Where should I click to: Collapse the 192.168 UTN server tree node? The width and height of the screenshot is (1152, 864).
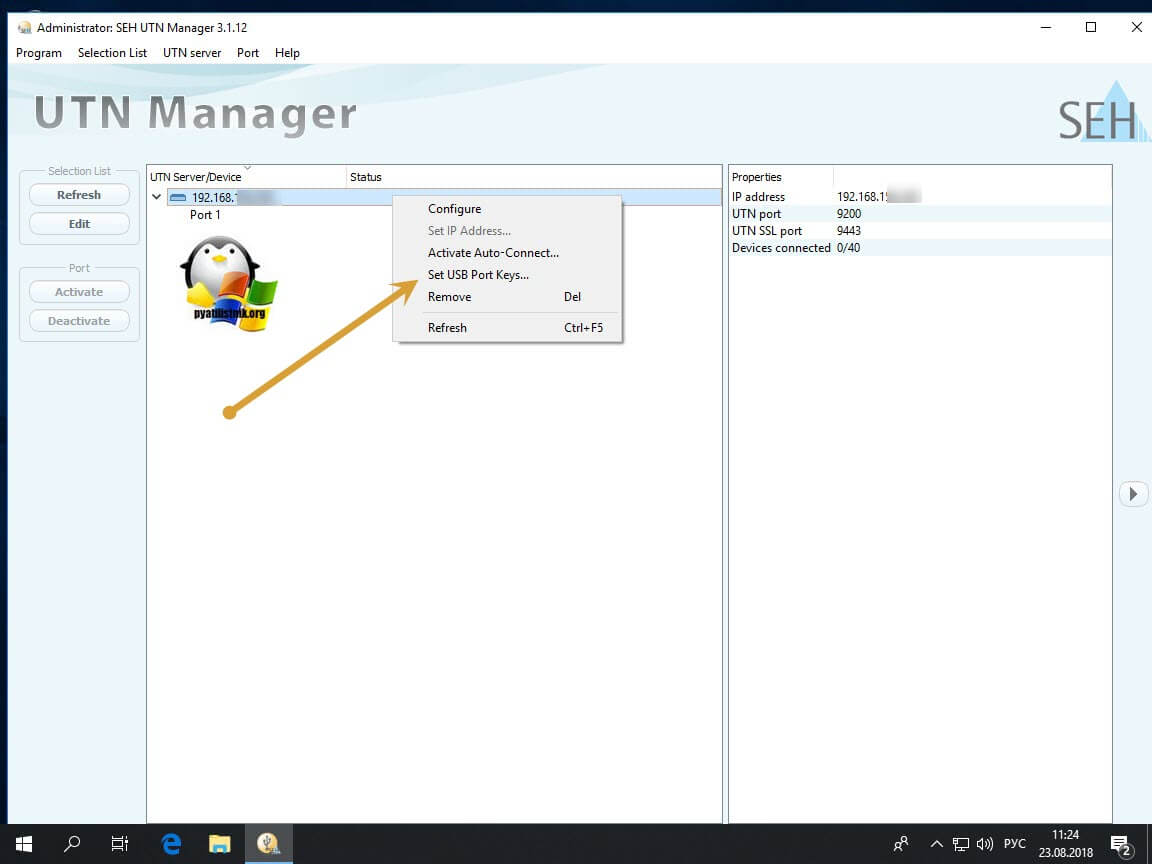point(156,197)
